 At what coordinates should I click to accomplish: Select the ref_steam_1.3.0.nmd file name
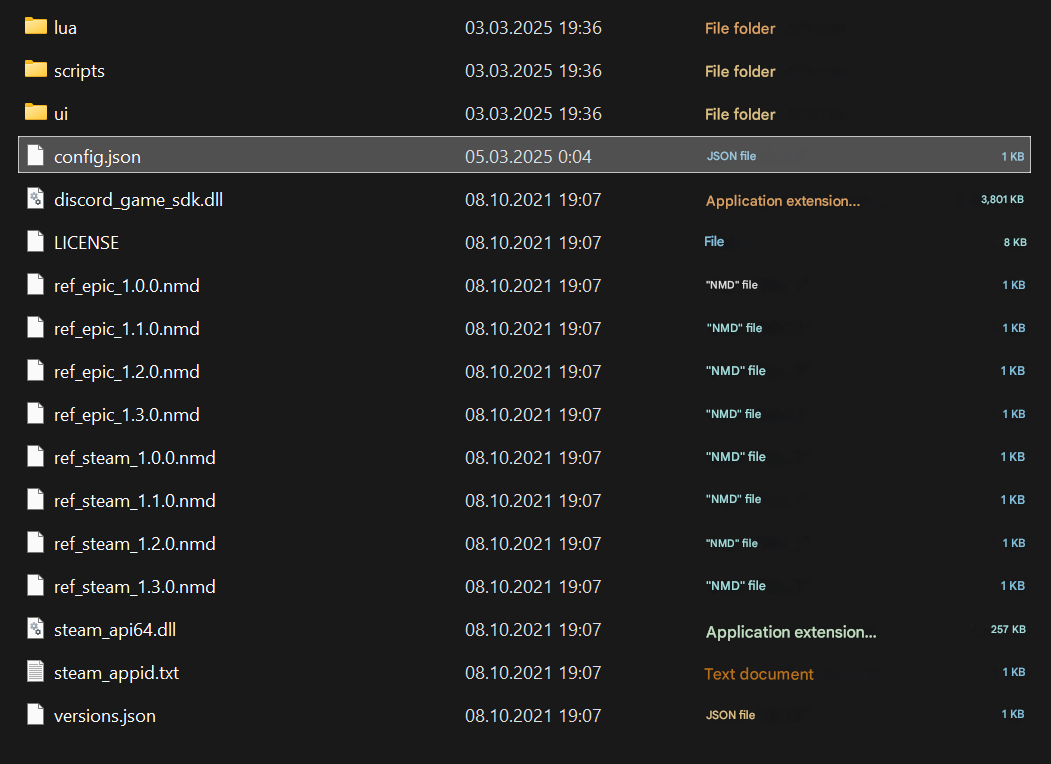[x=135, y=587]
